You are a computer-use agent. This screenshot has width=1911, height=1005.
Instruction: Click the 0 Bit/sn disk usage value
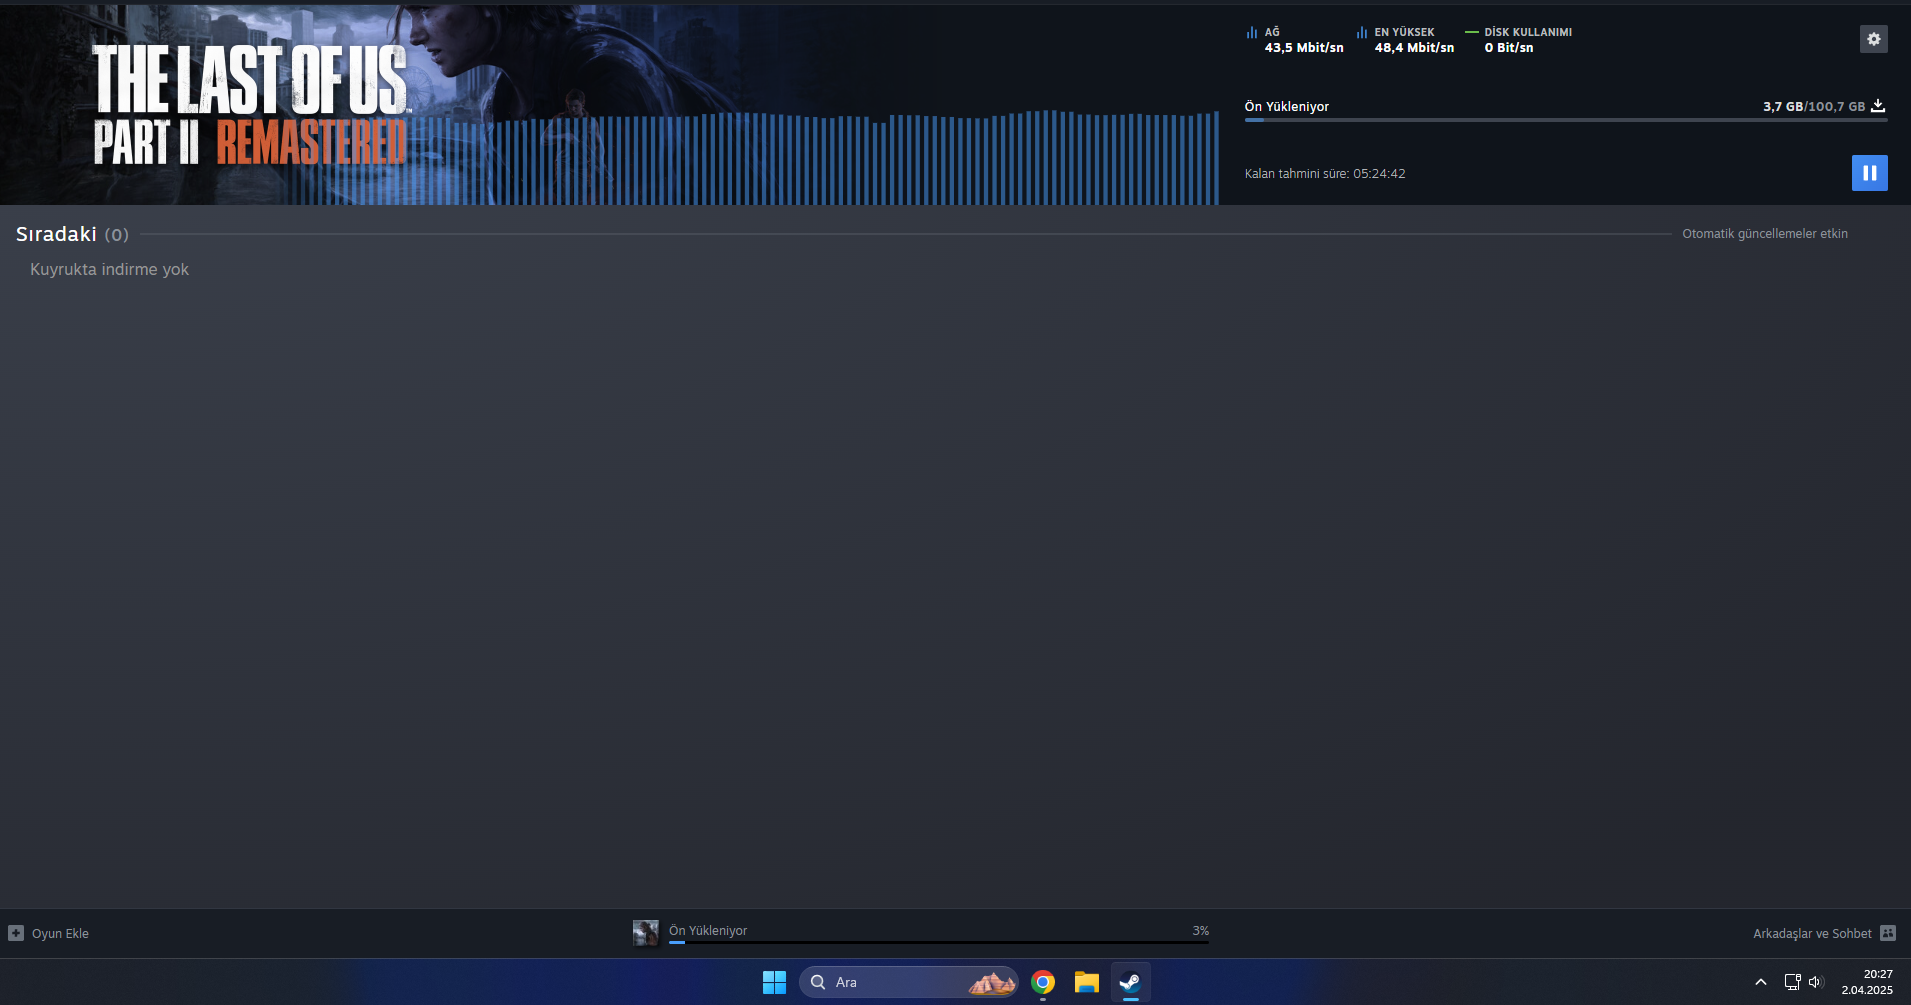click(1508, 47)
